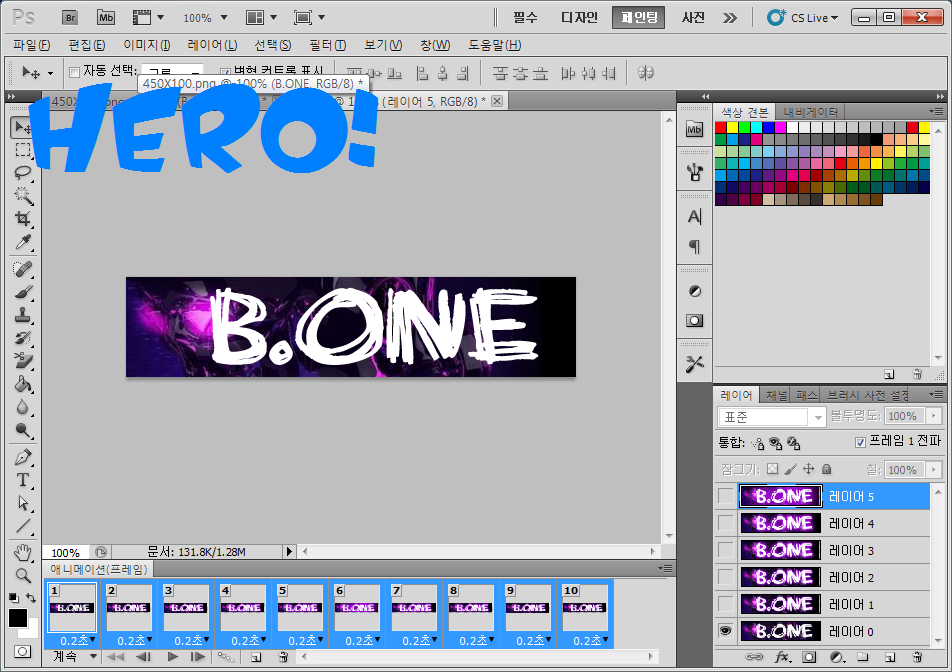Select the Healing Brush tool
Image resolution: width=952 pixels, height=672 pixels.
[22, 269]
